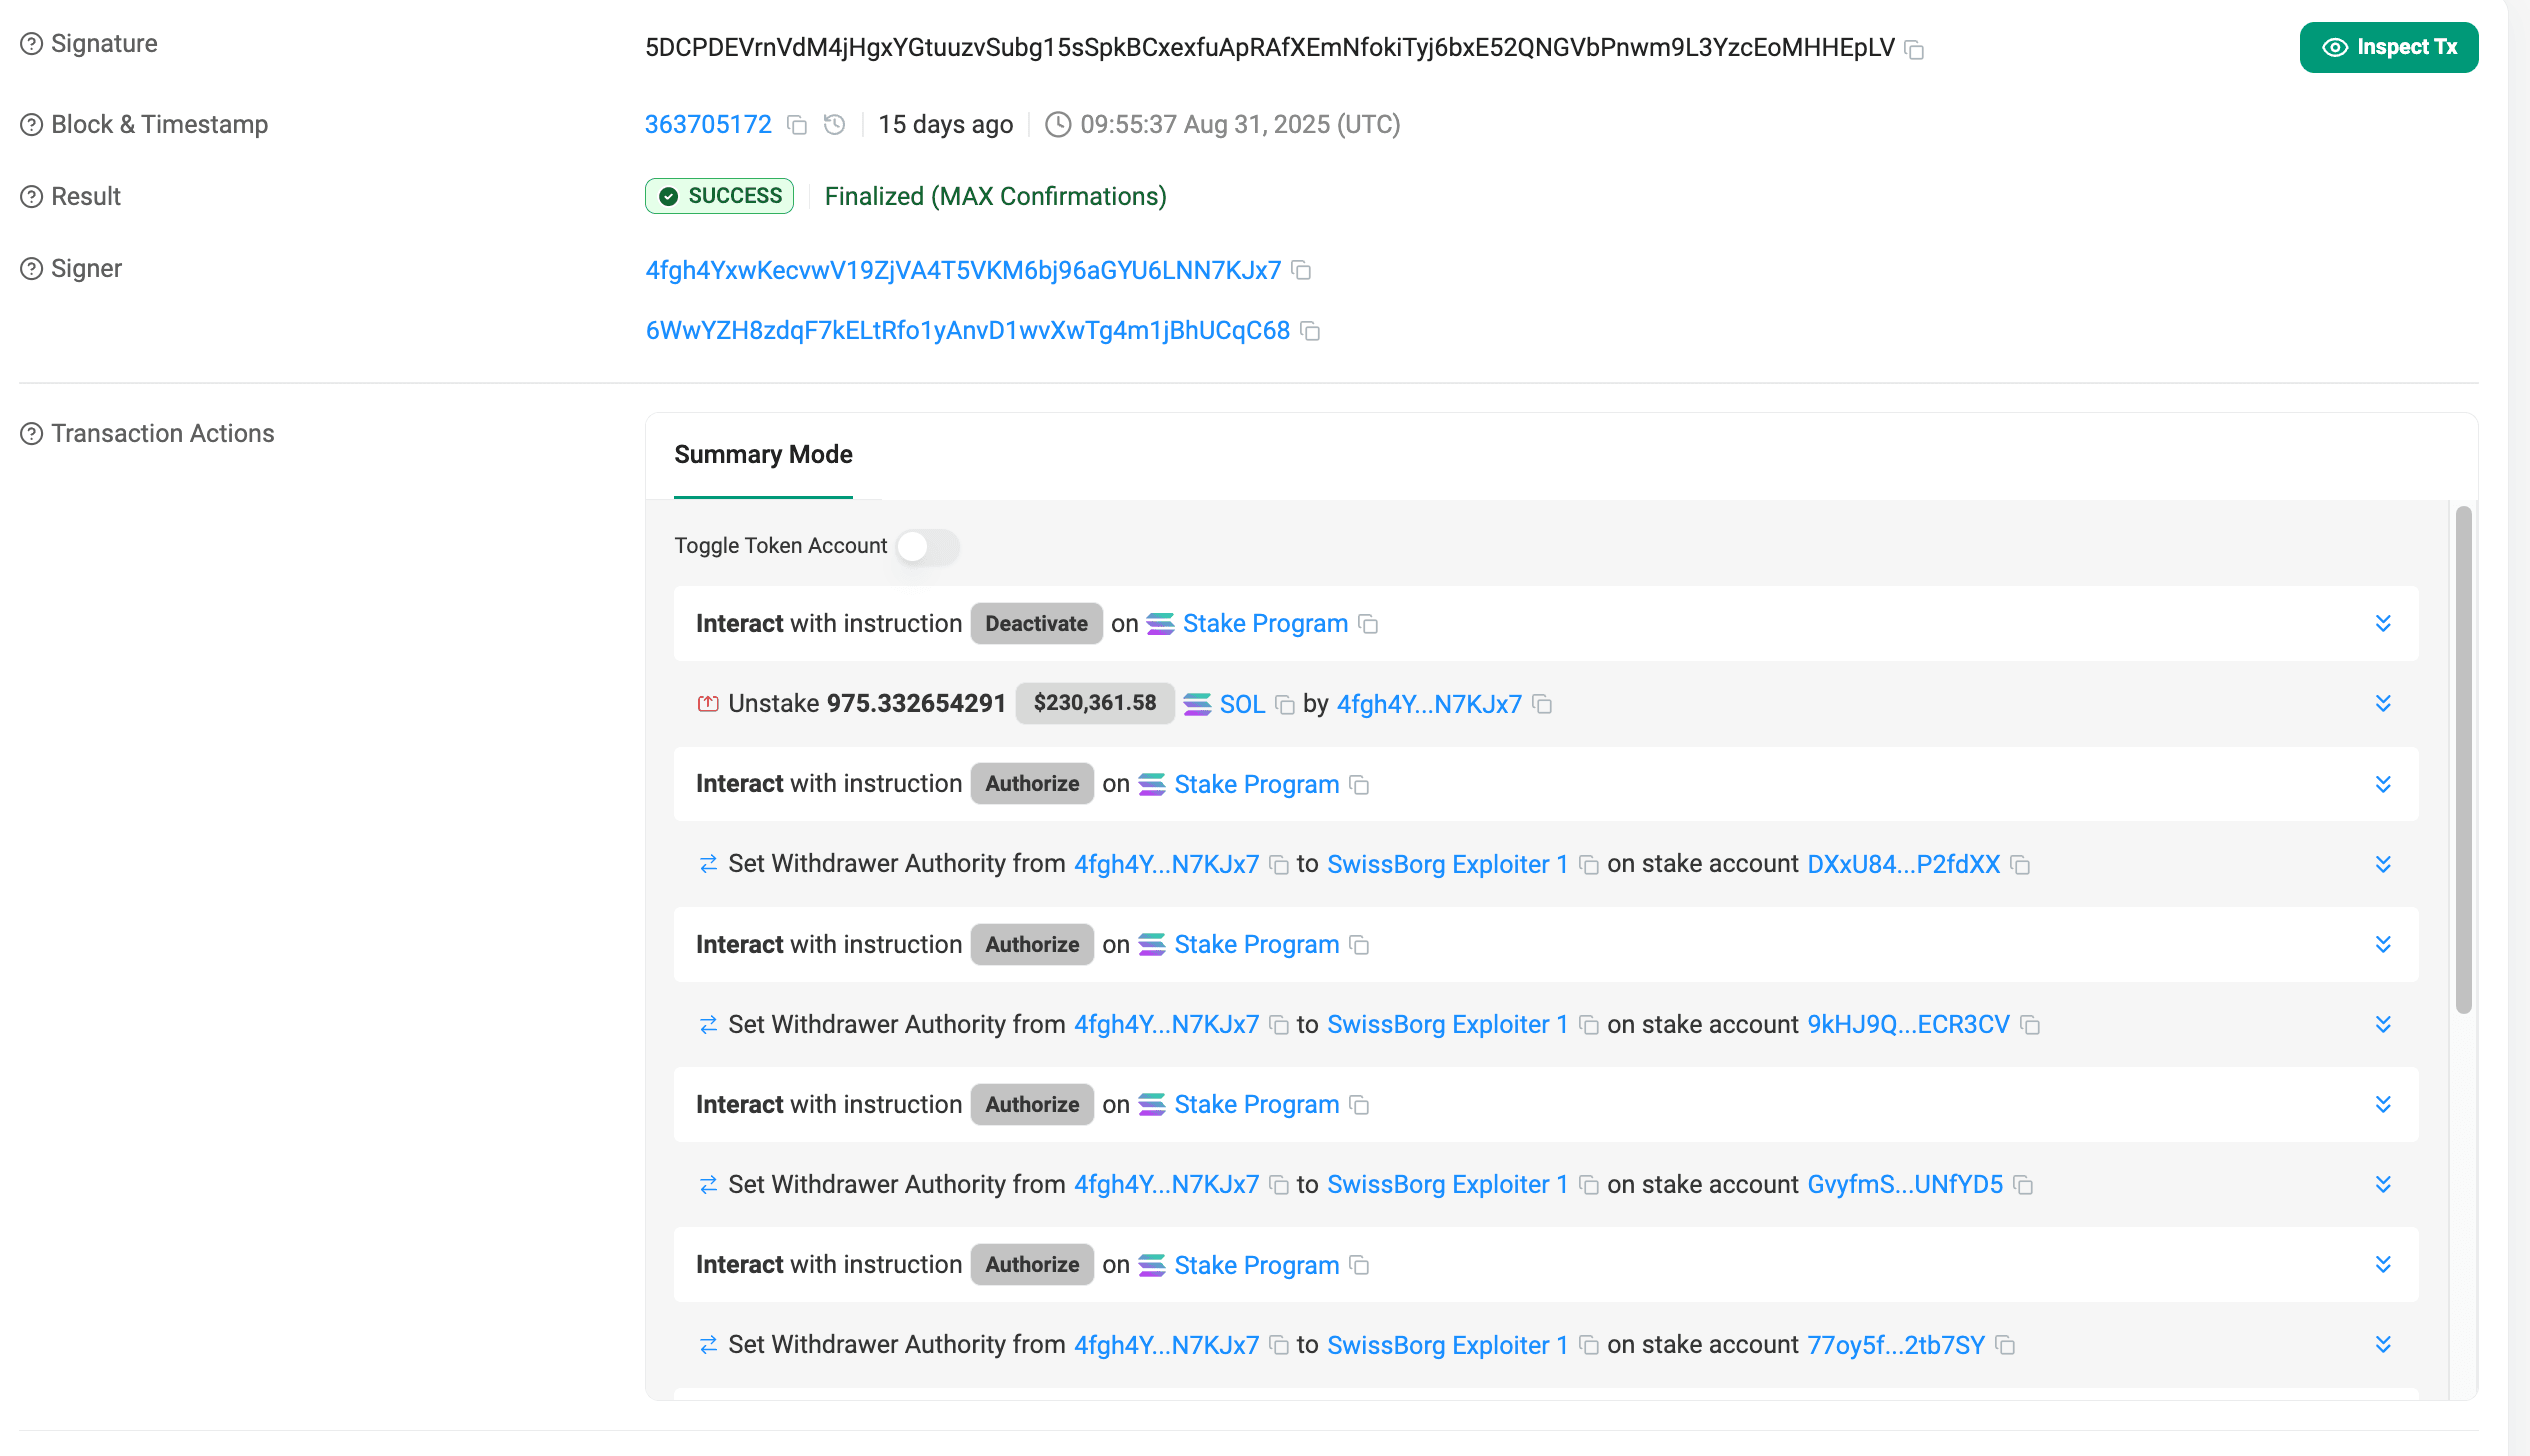Copy the transaction signature
Screen dimensions: 2530x1456
1914,48
